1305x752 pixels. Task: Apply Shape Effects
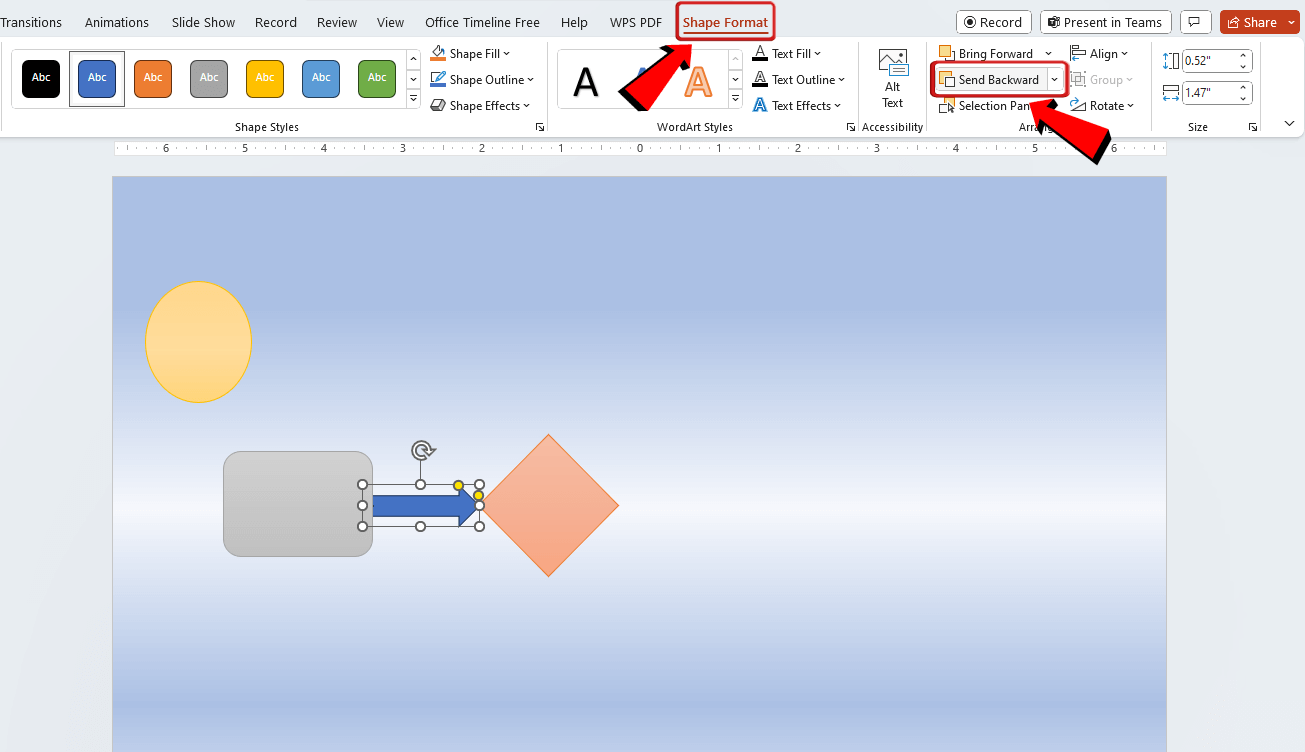click(481, 105)
